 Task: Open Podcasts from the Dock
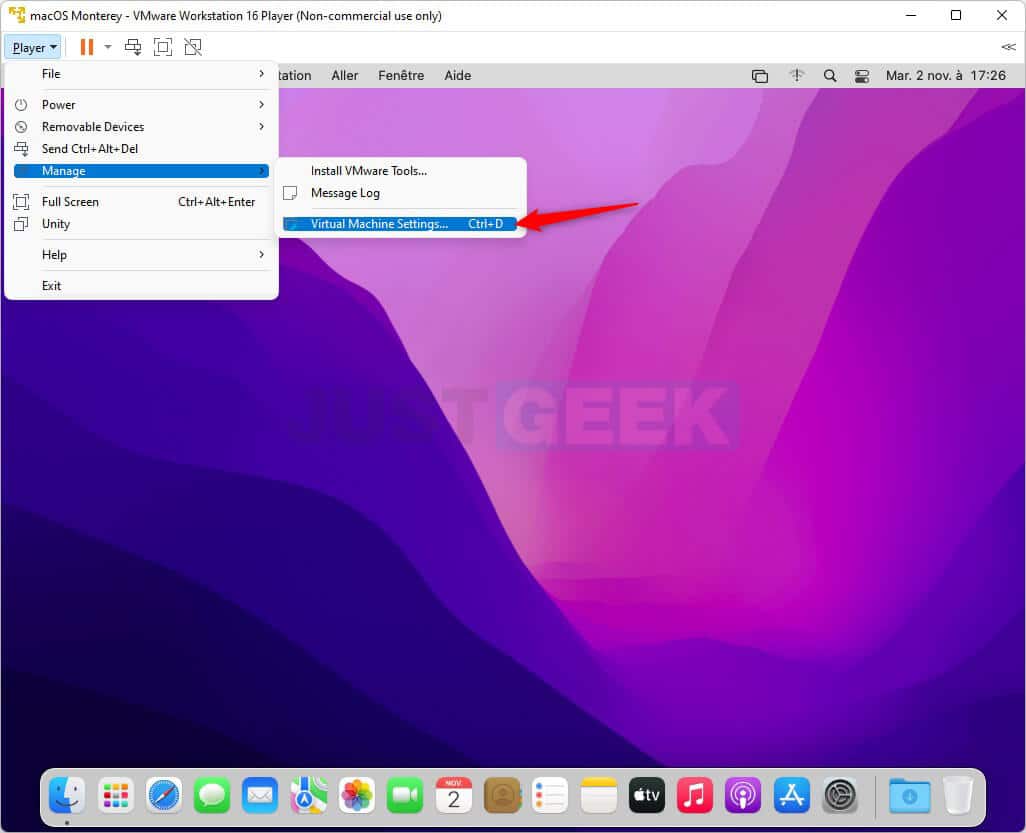click(x=743, y=795)
